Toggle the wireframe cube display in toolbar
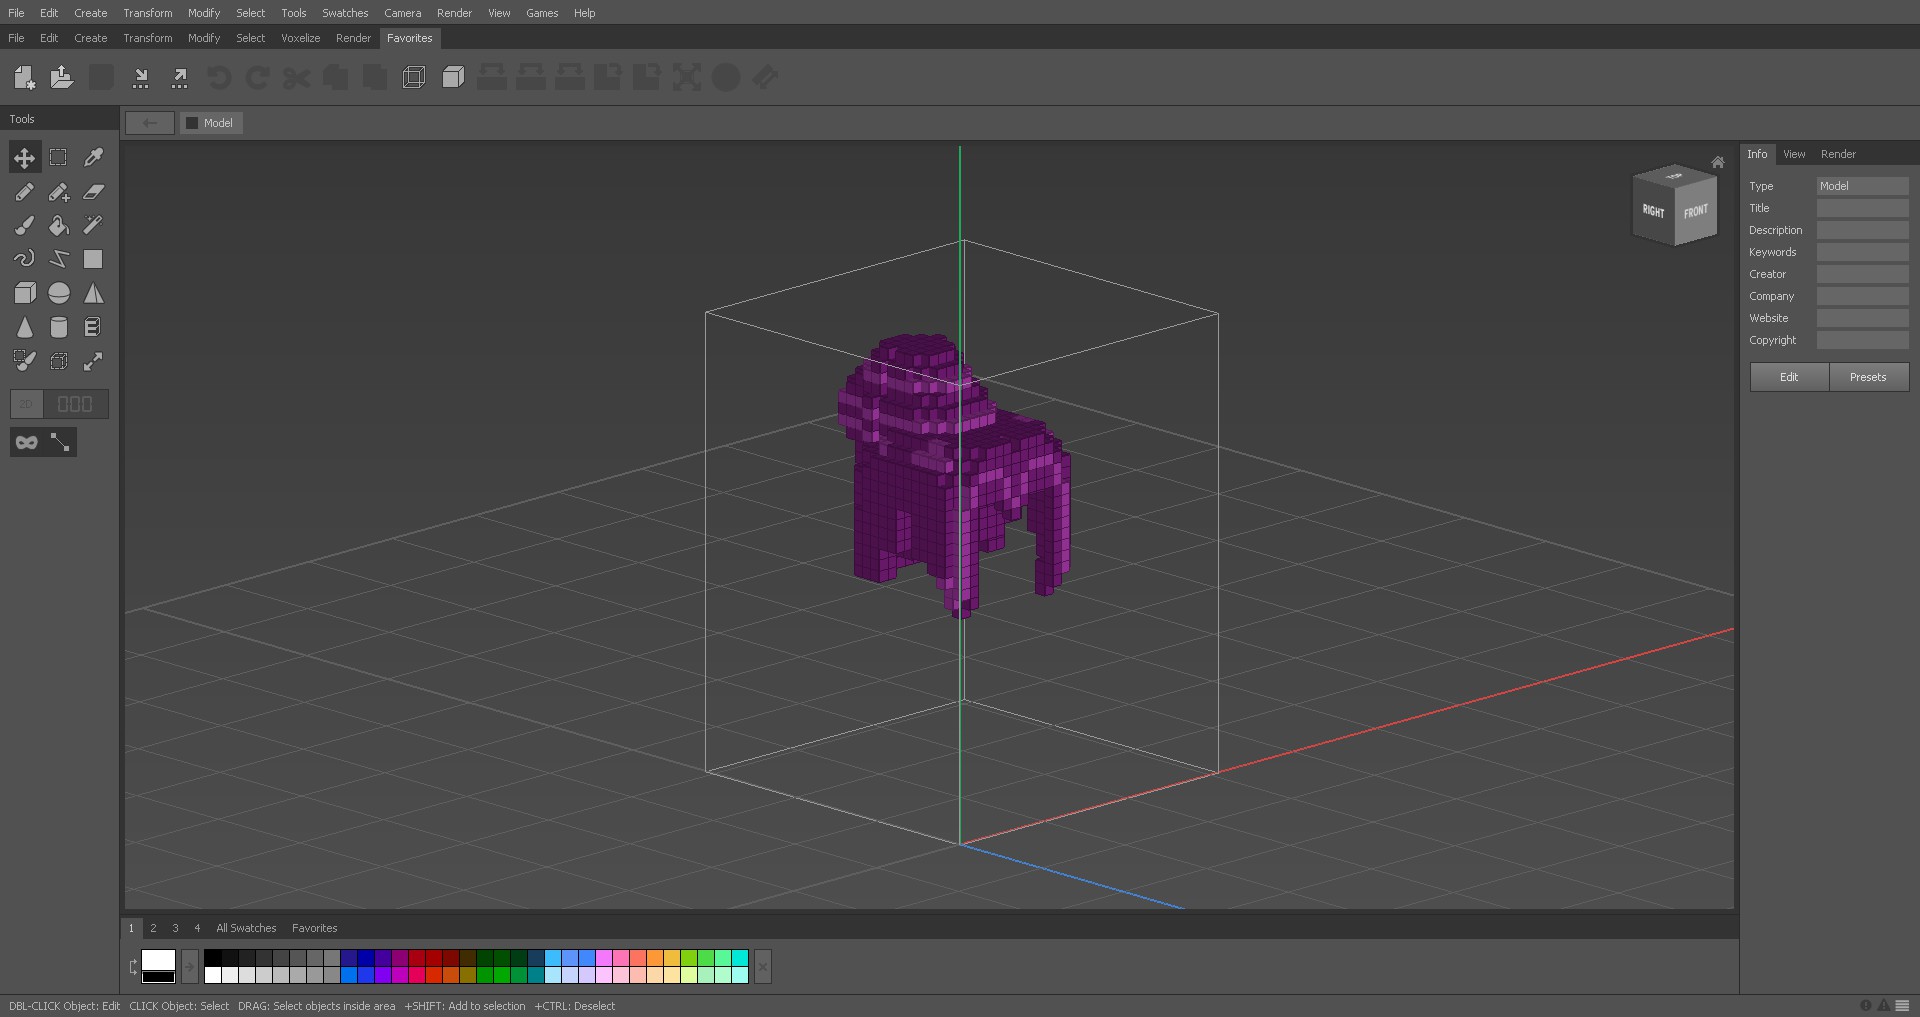The width and height of the screenshot is (1920, 1017). click(413, 77)
